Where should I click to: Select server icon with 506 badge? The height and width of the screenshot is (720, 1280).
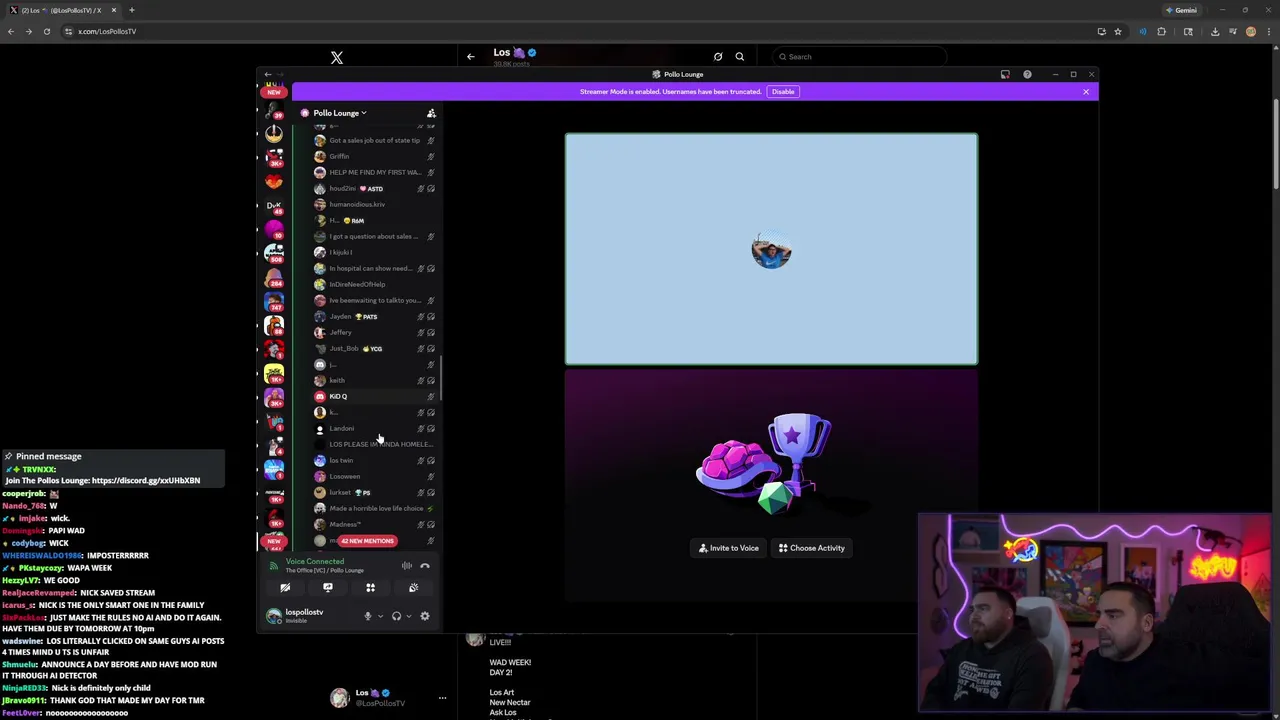(x=274, y=254)
